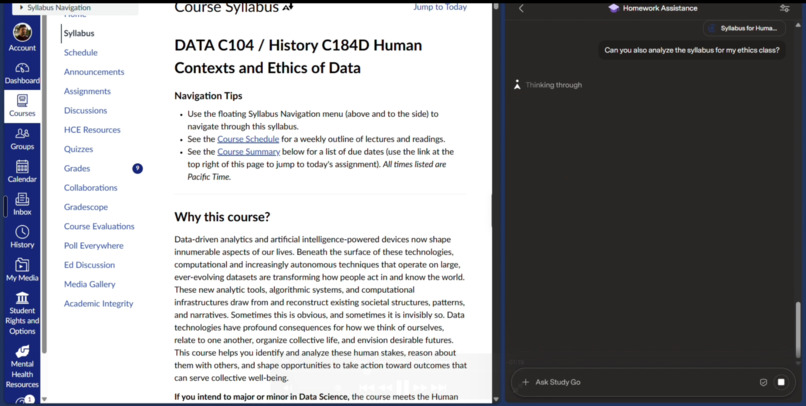Click the 'Navigation Tips' heading
Viewport: 806px width, 406px height.
point(208,96)
